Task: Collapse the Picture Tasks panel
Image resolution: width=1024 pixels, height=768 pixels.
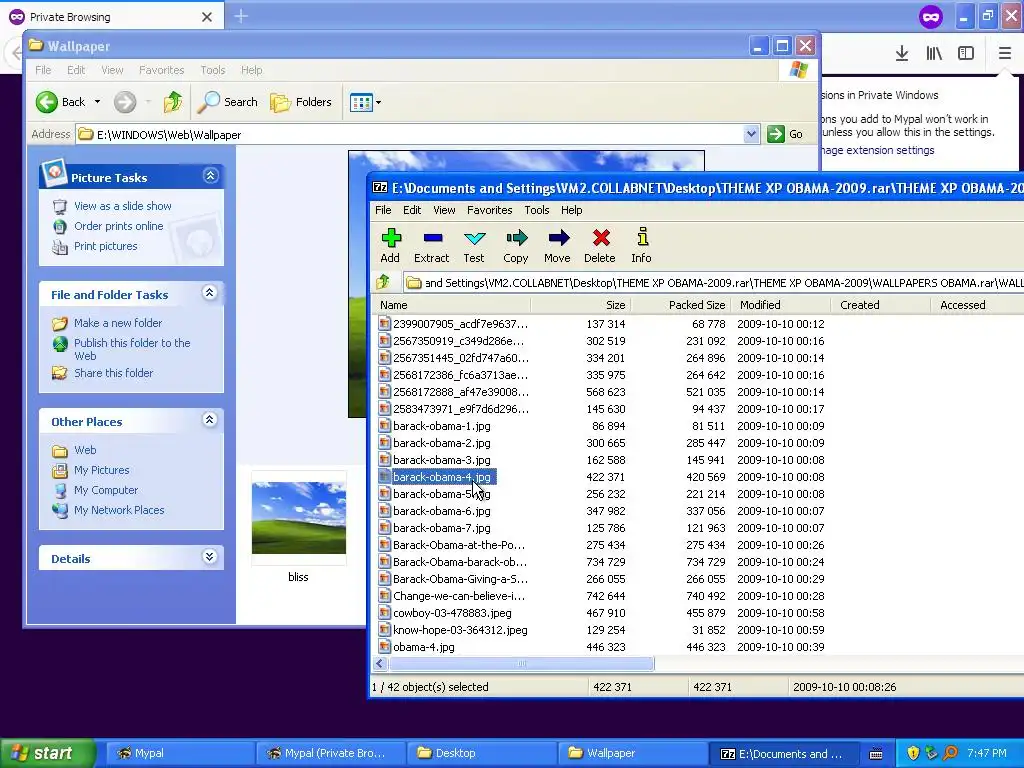Action: tap(210, 176)
